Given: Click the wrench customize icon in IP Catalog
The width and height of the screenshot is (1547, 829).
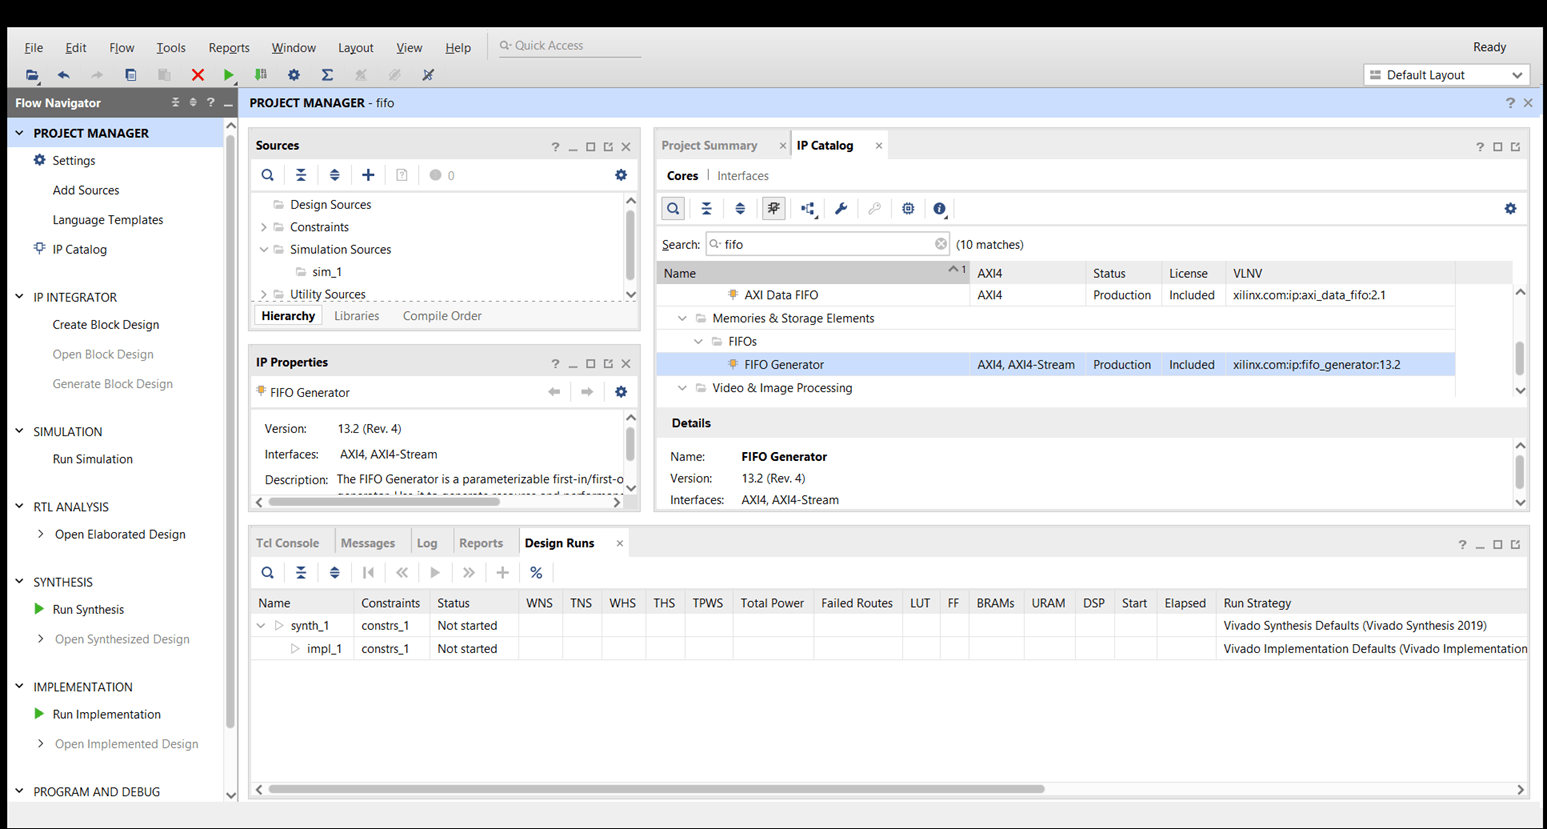Looking at the screenshot, I should click(x=842, y=208).
